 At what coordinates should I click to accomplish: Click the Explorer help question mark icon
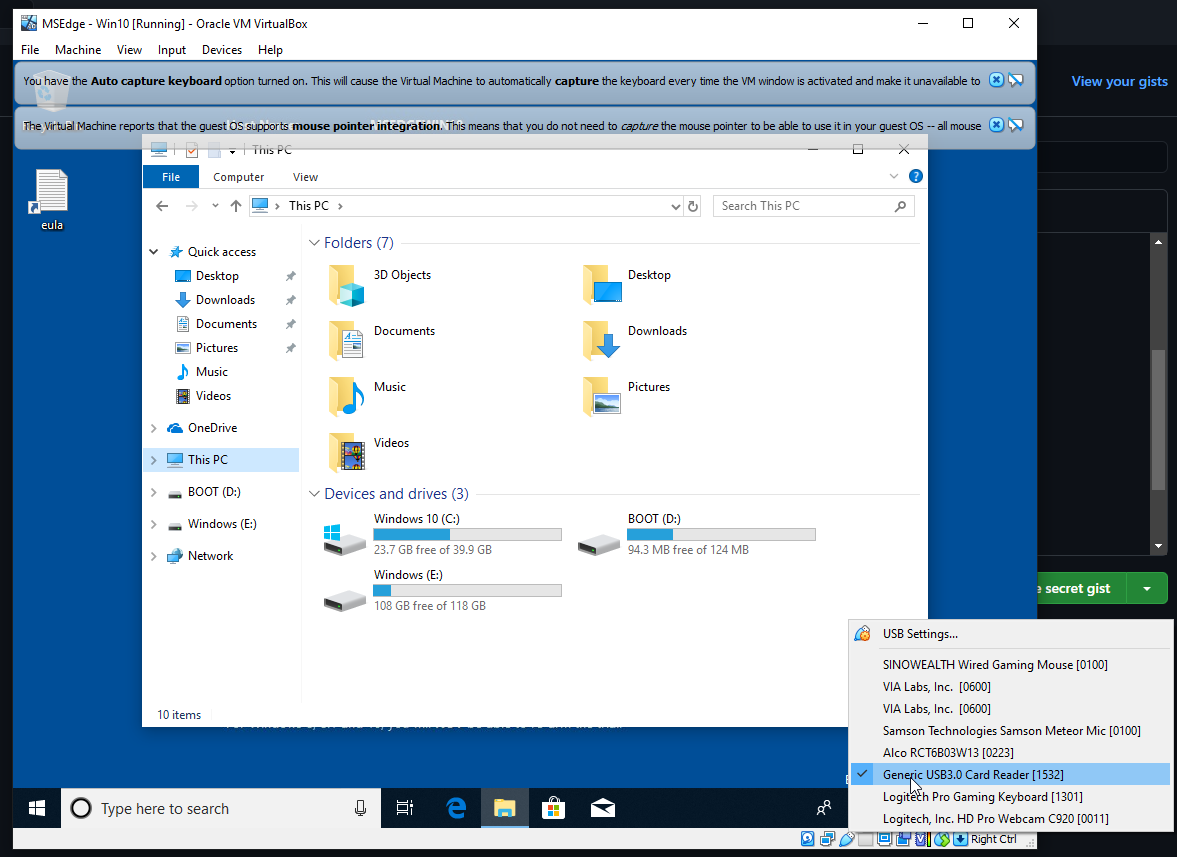[x=915, y=177]
